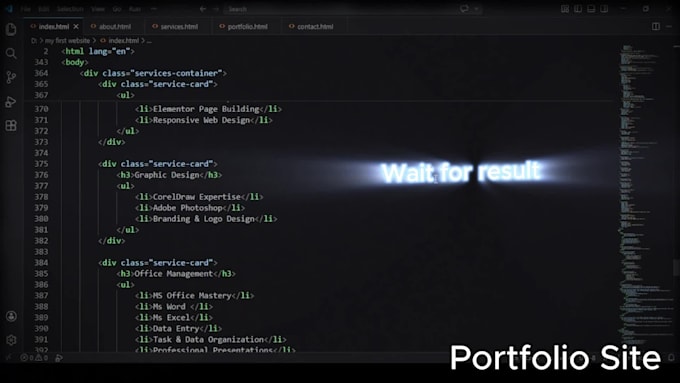Viewport: 680px width, 383px height.
Task: Open the title bar overflow menu ellipsis
Action: 154,9
